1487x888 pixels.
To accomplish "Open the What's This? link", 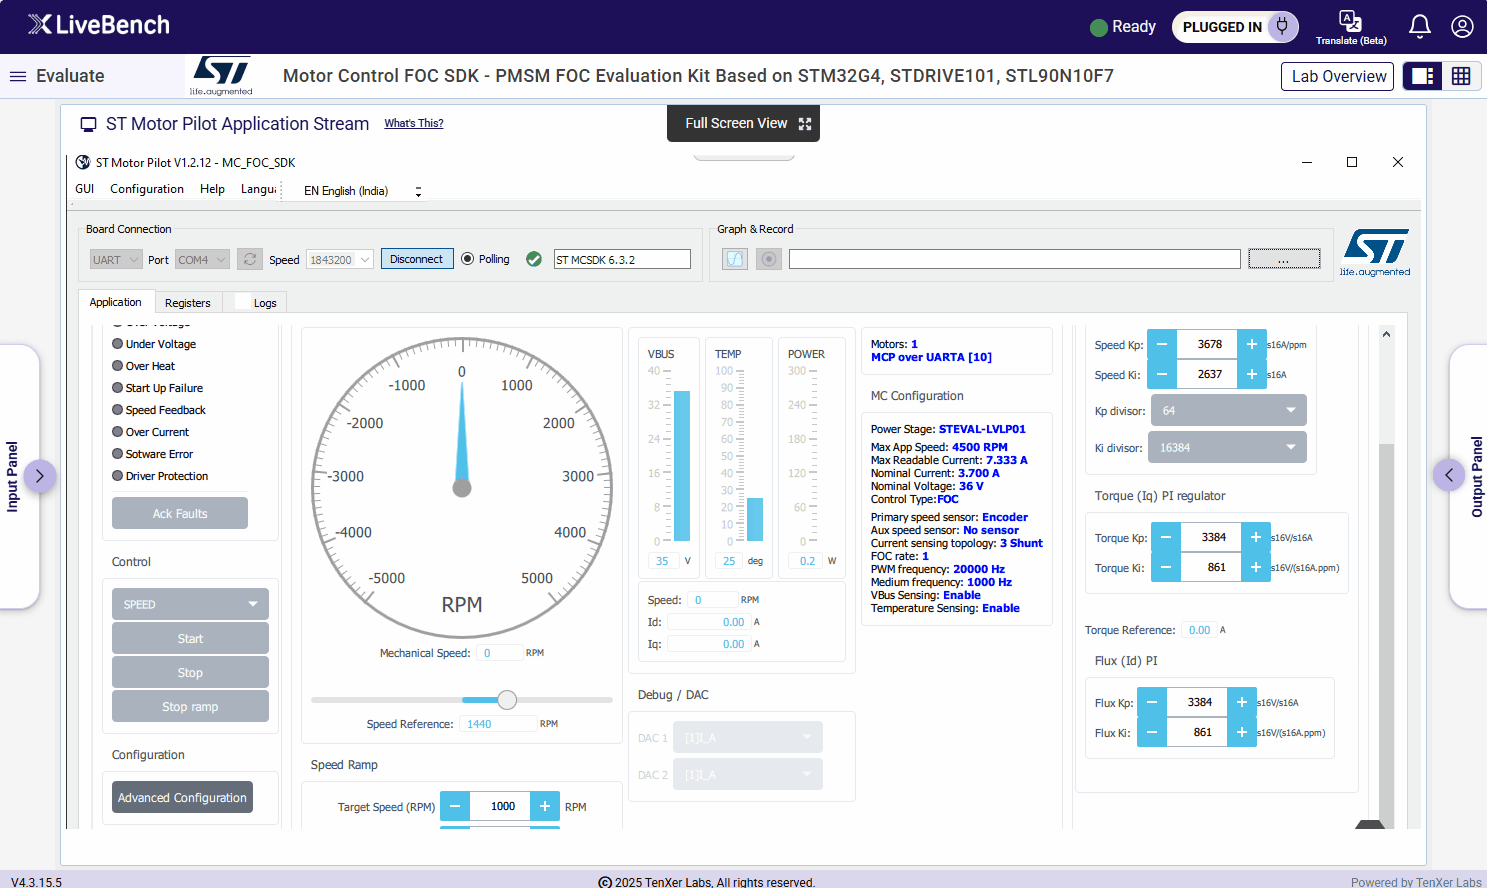I will click(x=414, y=123).
